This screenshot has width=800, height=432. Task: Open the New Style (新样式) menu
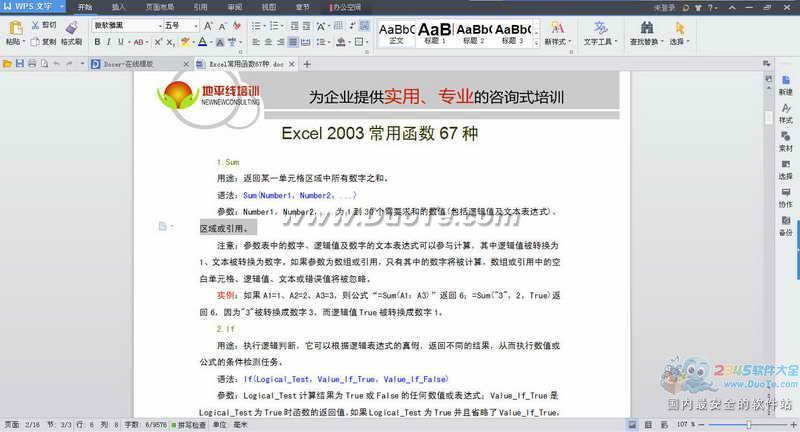coord(558,33)
